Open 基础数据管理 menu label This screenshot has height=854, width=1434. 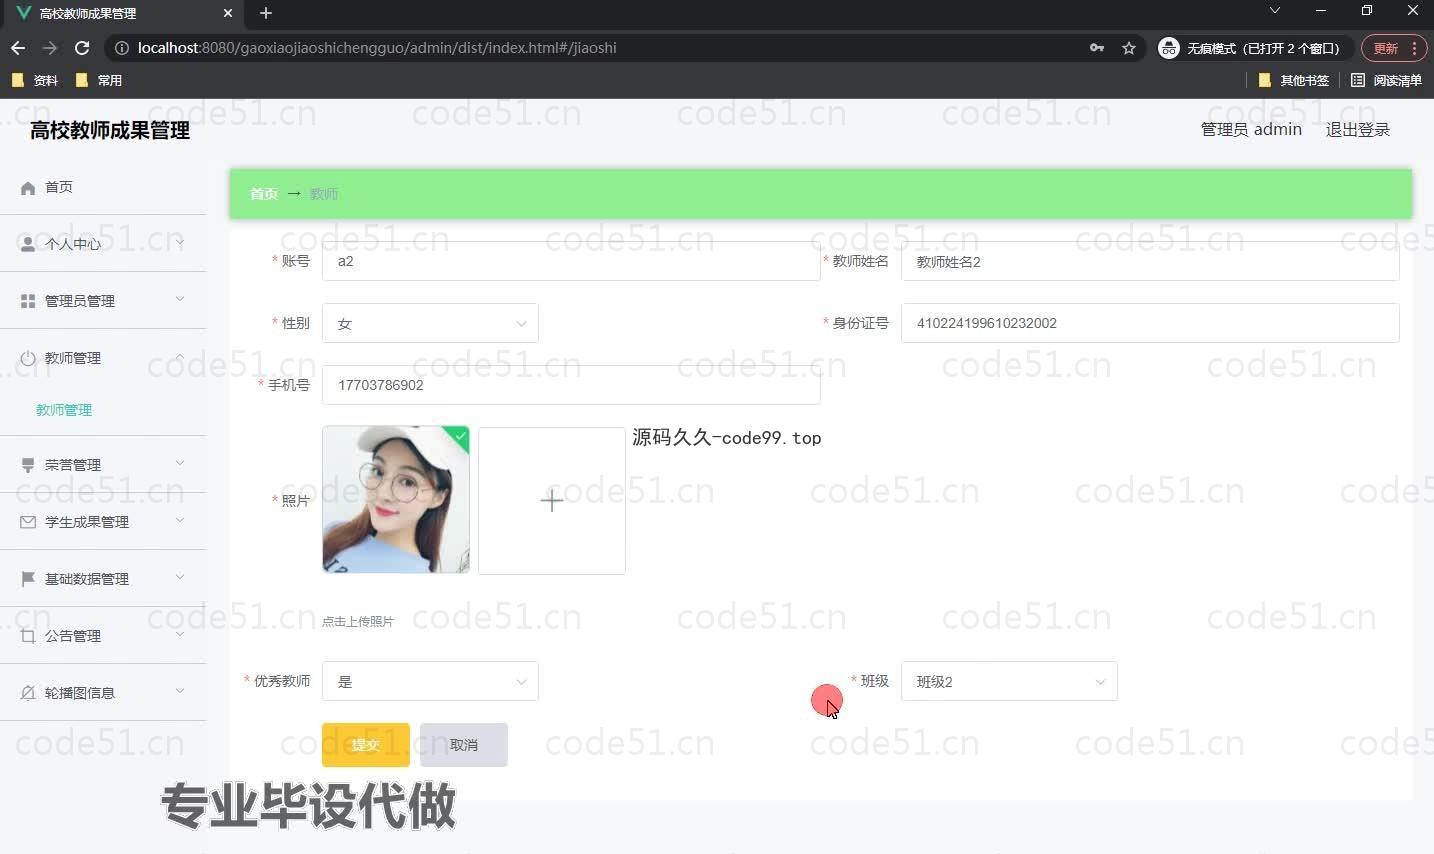click(87, 579)
